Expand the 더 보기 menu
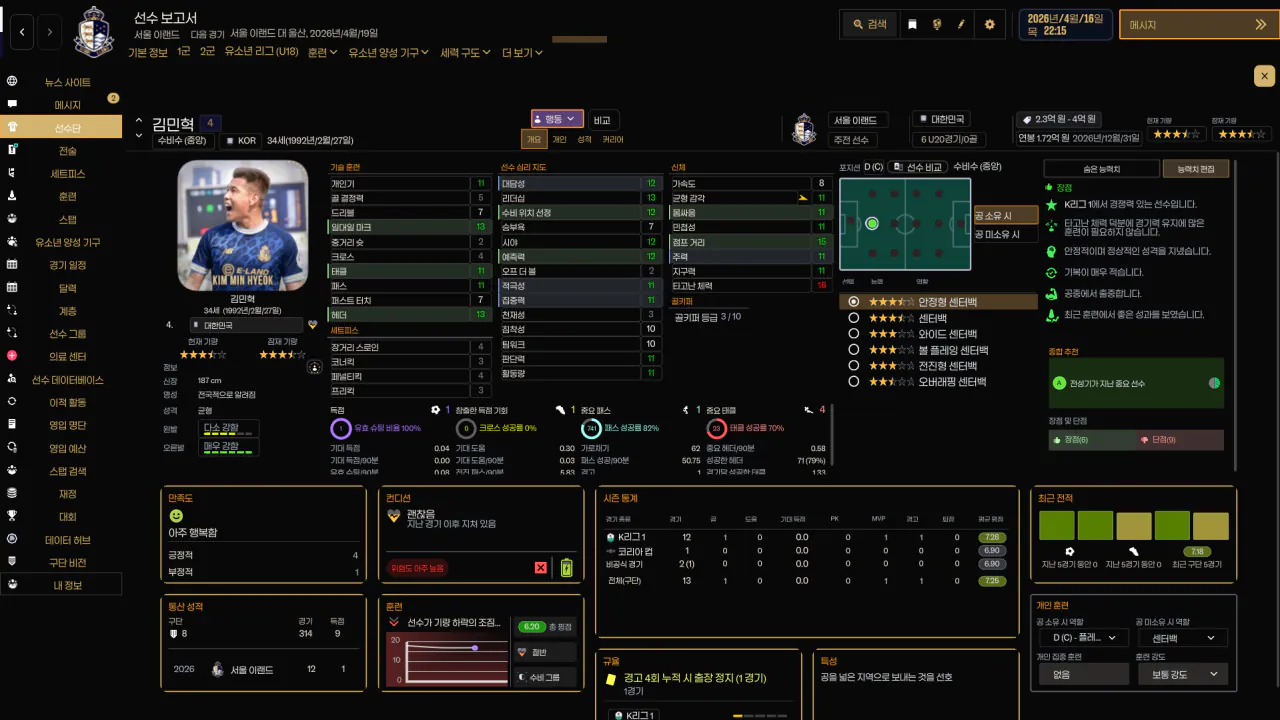 coord(523,52)
